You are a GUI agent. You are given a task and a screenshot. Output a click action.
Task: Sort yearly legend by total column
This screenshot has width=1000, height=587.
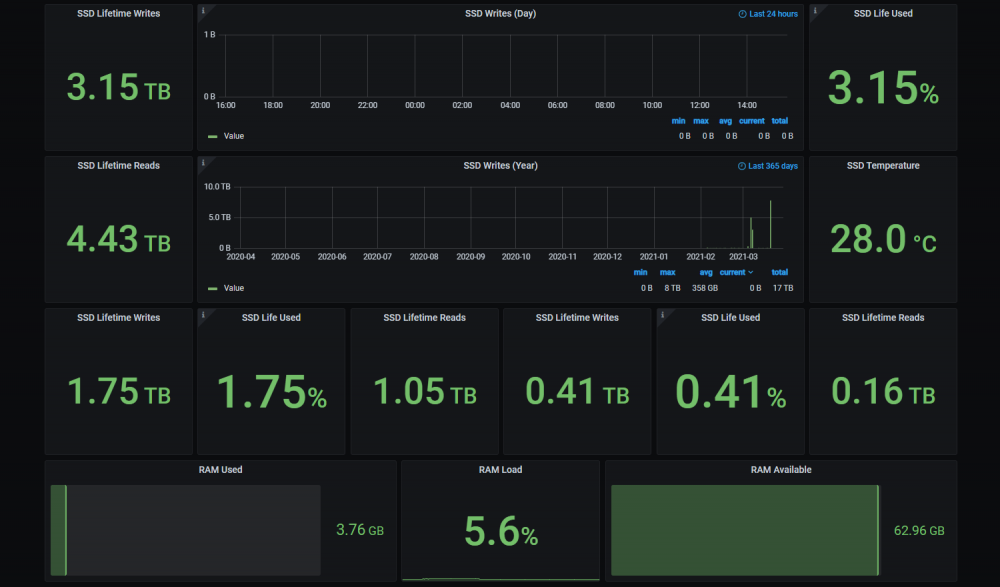tap(779, 272)
